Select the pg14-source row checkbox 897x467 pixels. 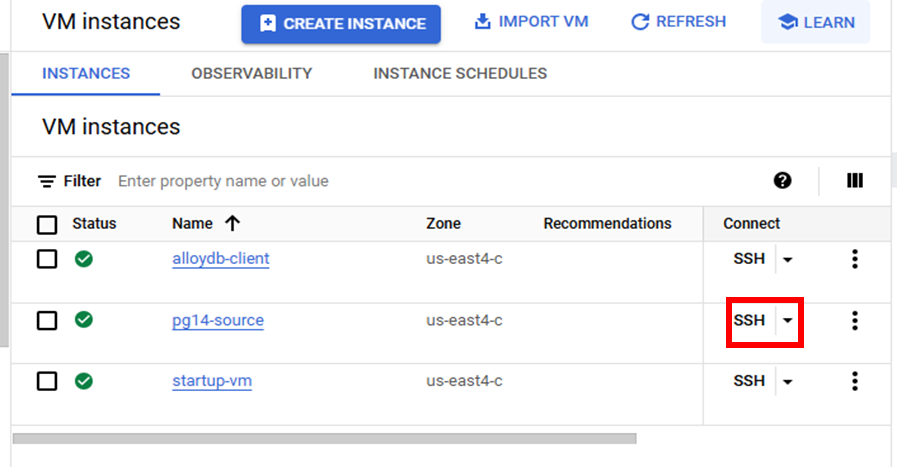(47, 321)
